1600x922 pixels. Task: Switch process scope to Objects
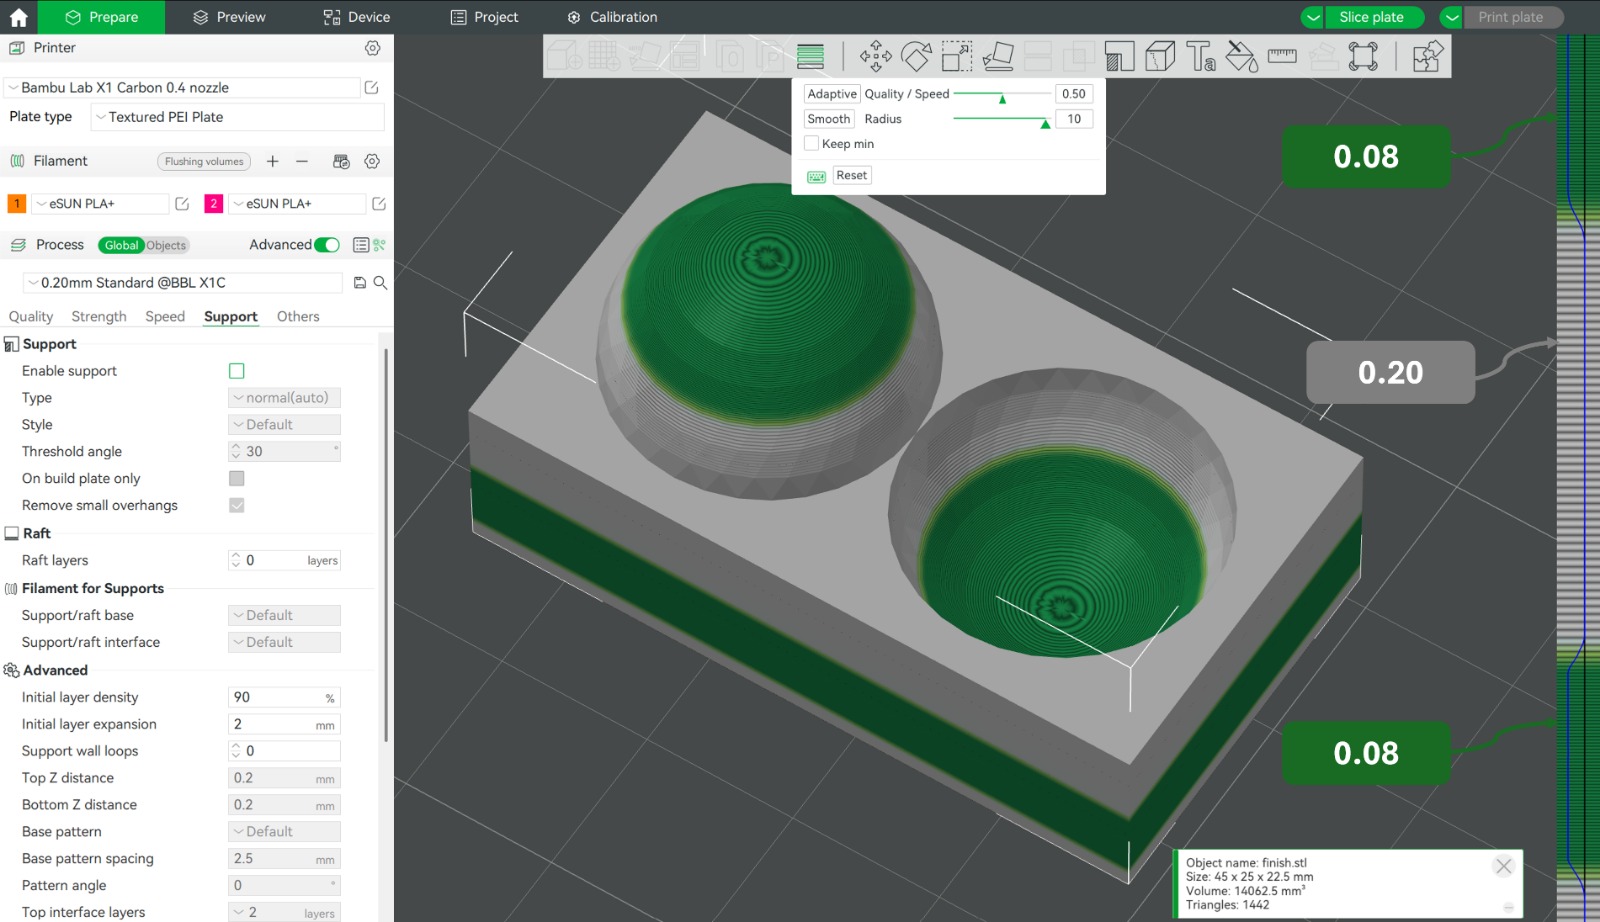(166, 245)
